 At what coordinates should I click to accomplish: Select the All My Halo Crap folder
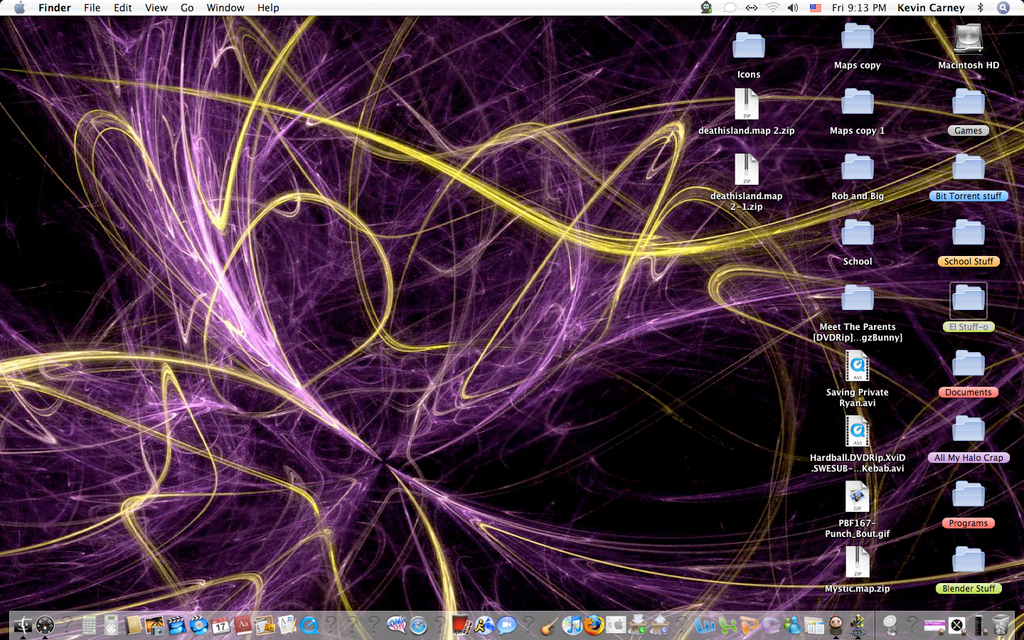(x=968, y=429)
